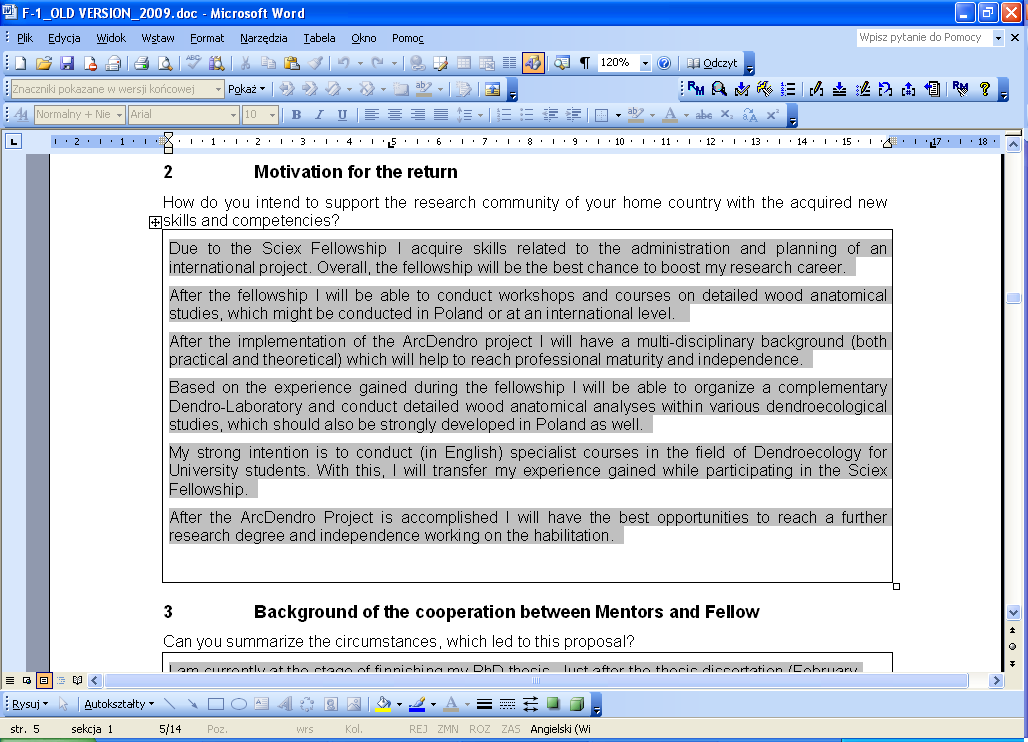1028x742 pixels.
Task: Toggle underline formatting
Action: [342, 115]
